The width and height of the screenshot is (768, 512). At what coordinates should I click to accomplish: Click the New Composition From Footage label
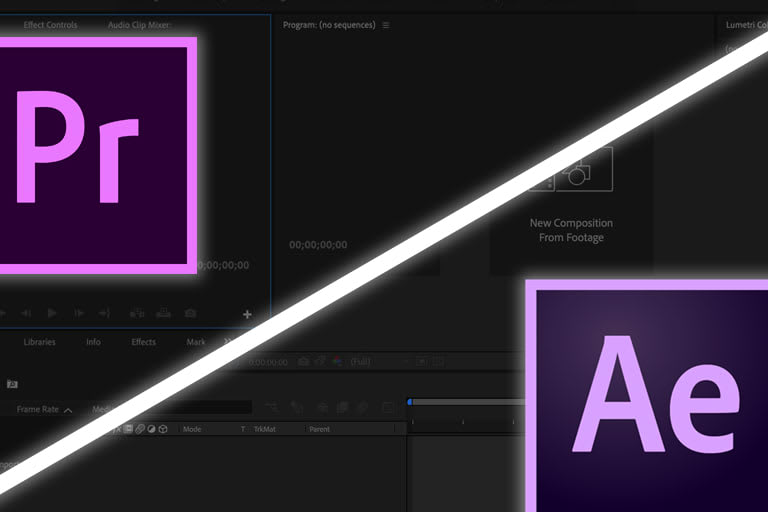click(x=571, y=230)
